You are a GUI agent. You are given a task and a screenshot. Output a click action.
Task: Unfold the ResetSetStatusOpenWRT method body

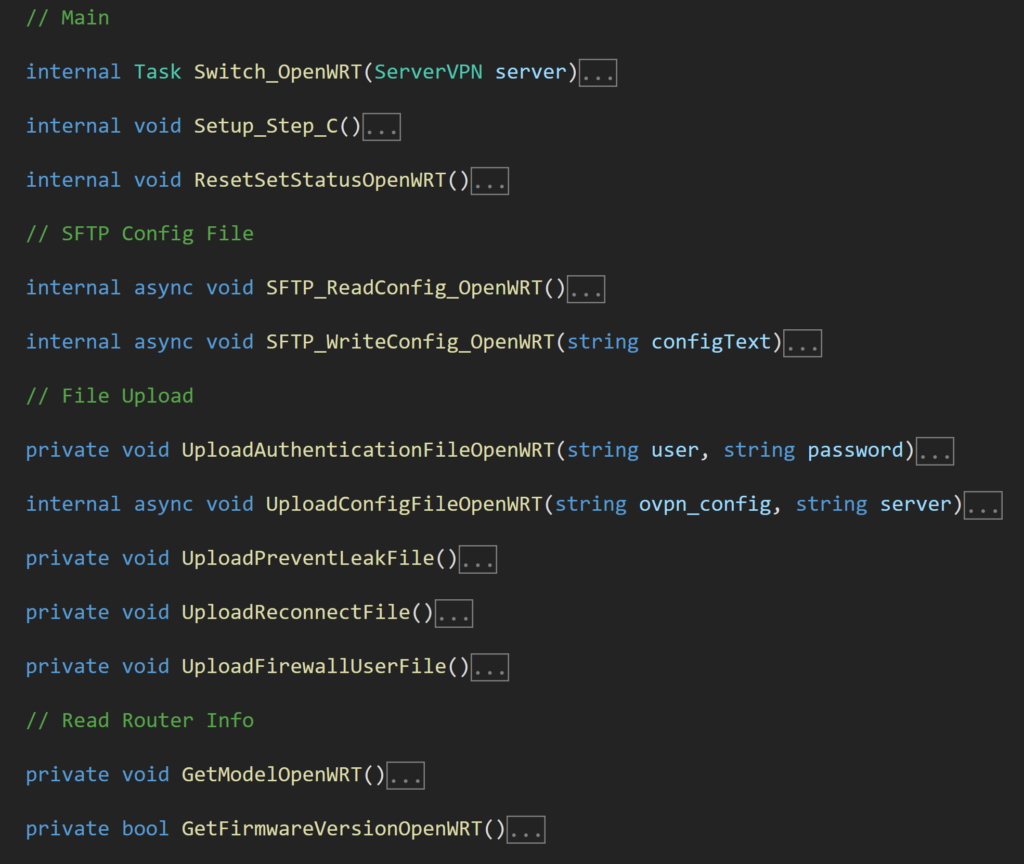(490, 181)
